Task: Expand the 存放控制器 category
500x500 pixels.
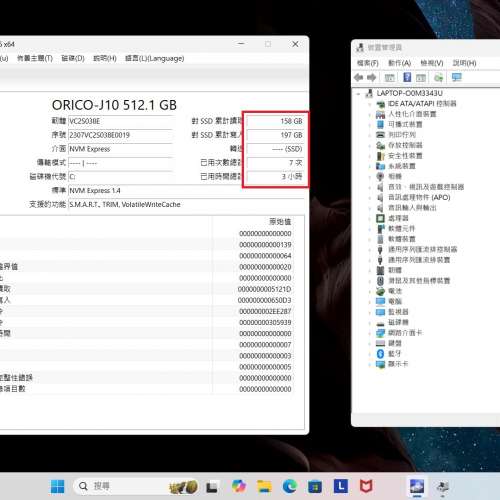Action: coord(370,145)
